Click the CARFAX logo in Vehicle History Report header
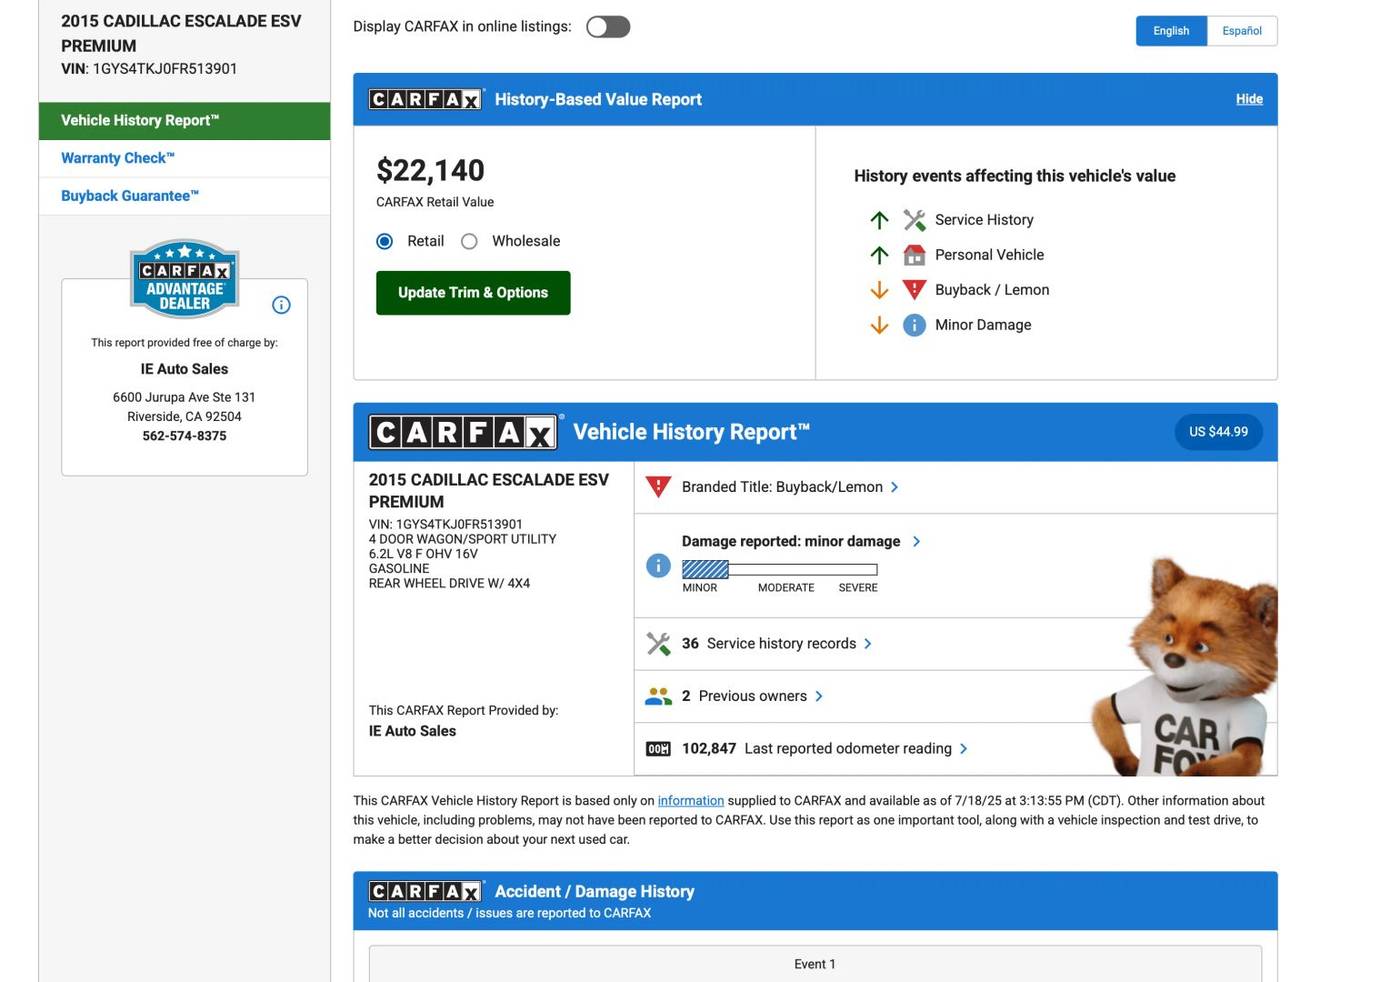The height and width of the screenshot is (982, 1400). pyautogui.click(x=465, y=432)
